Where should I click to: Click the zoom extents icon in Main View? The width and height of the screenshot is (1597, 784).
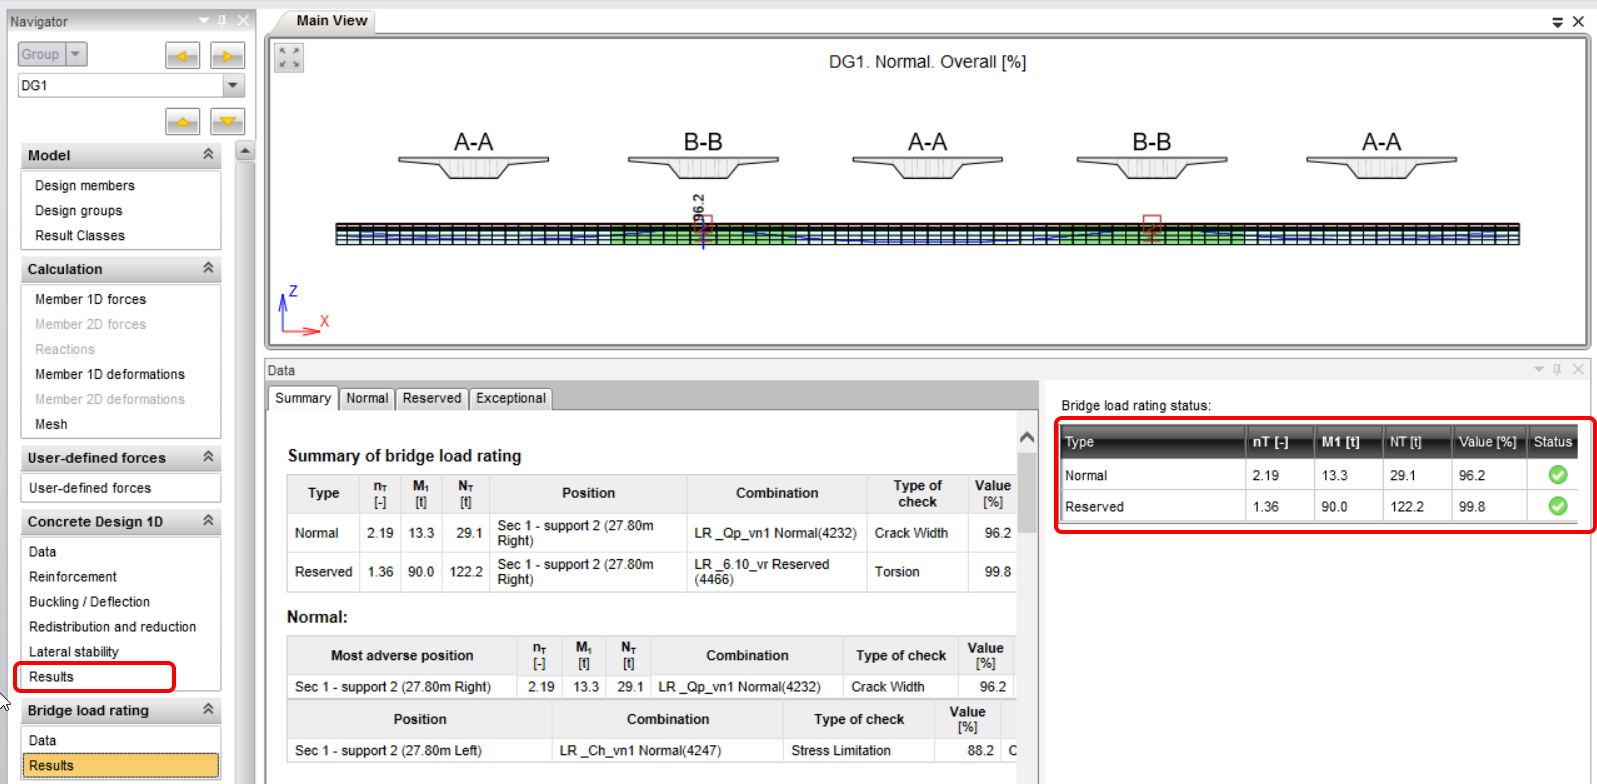pos(289,58)
